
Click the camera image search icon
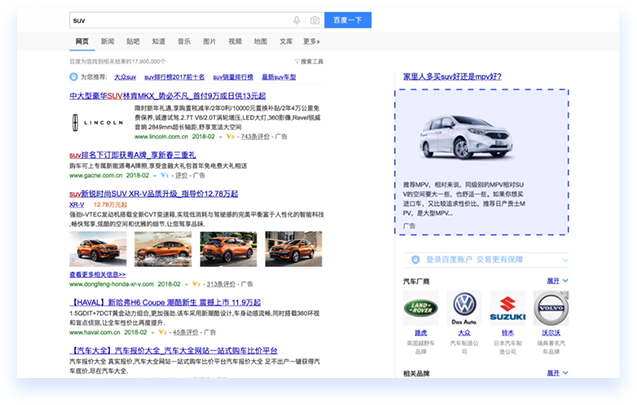[x=314, y=20]
